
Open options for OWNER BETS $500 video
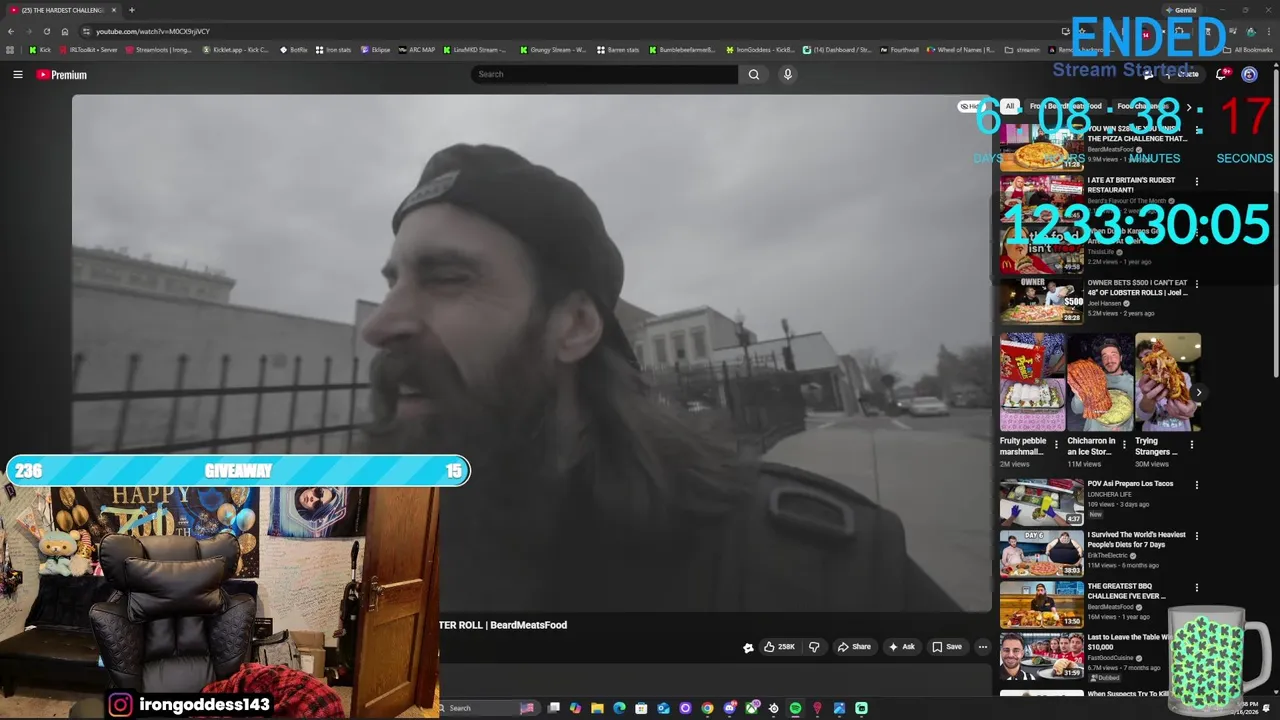pyautogui.click(x=1197, y=284)
